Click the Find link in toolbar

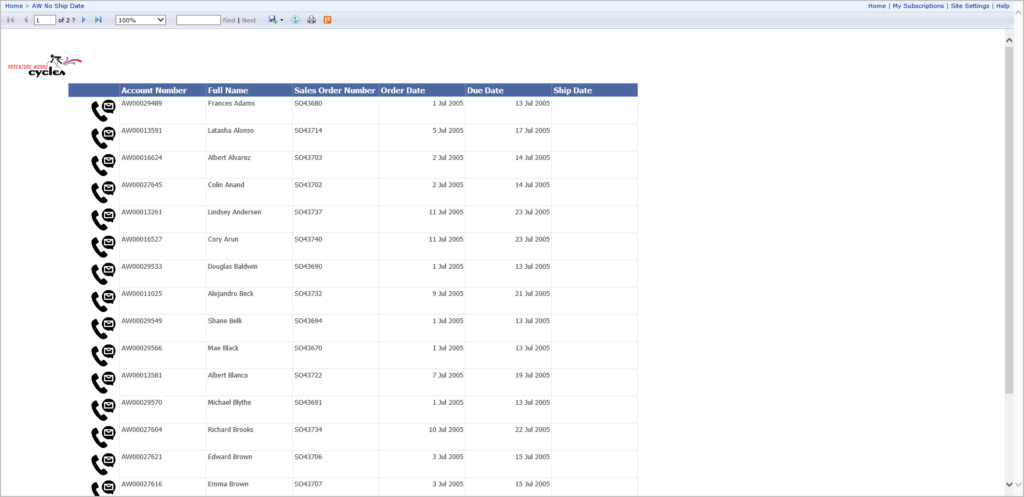[x=229, y=20]
